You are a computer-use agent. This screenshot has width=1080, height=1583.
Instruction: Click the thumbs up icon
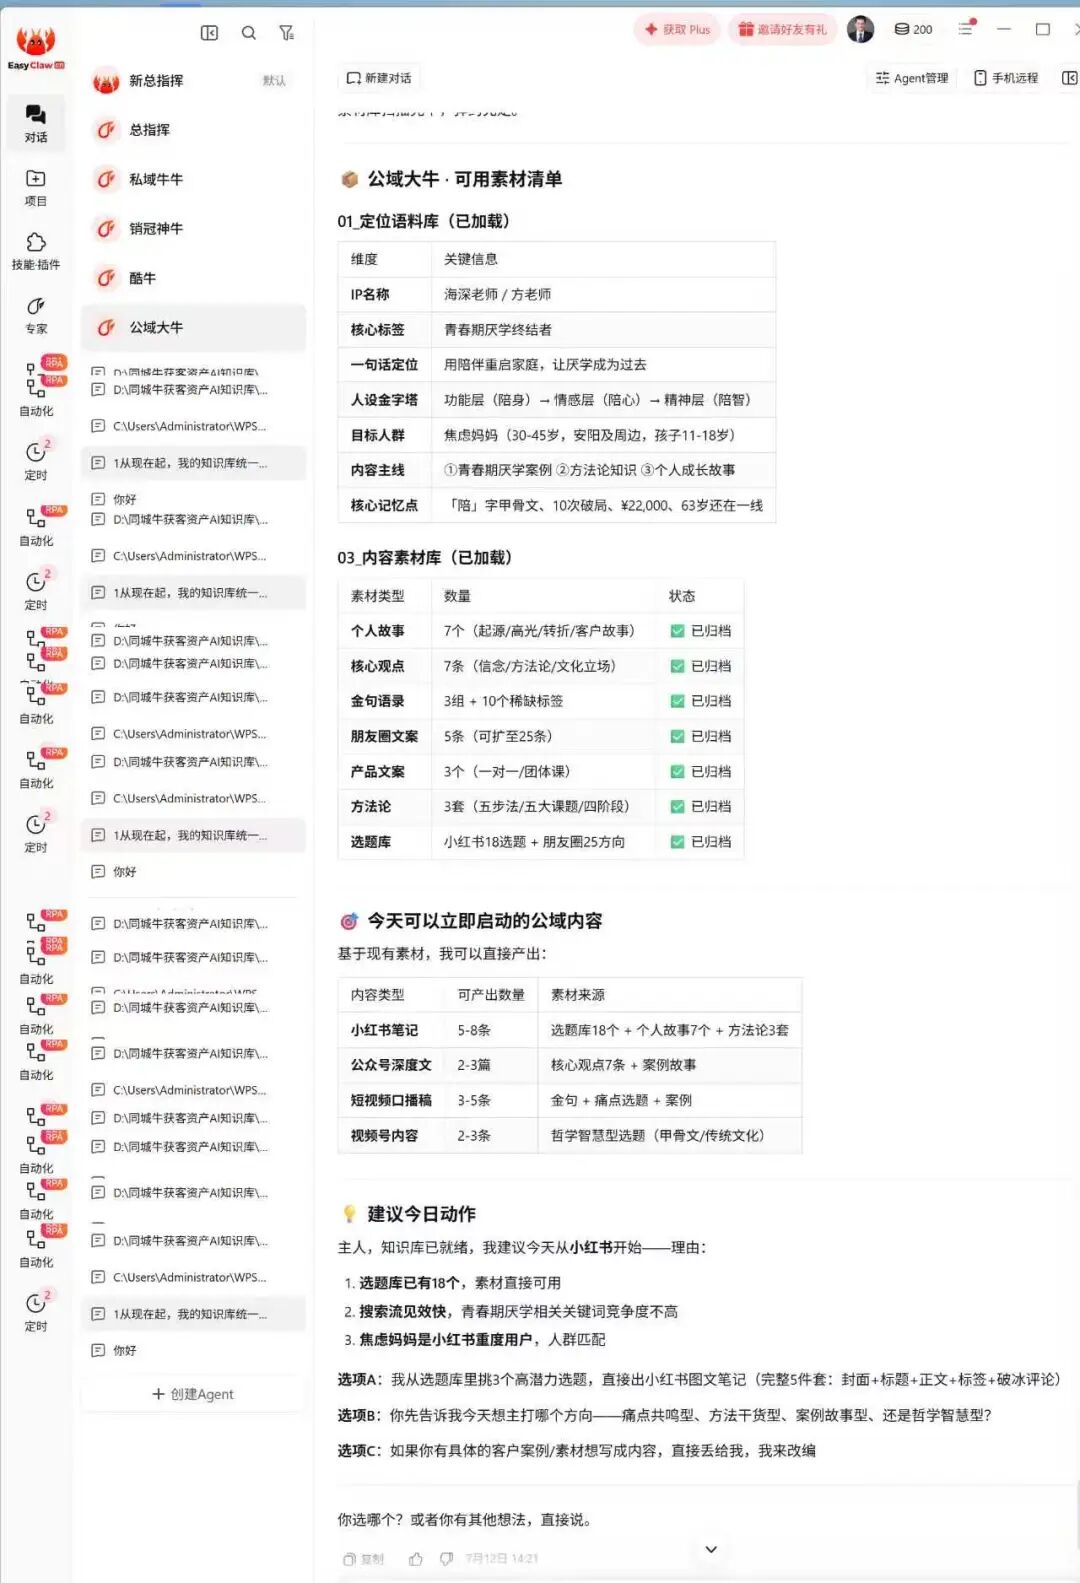click(x=416, y=1558)
